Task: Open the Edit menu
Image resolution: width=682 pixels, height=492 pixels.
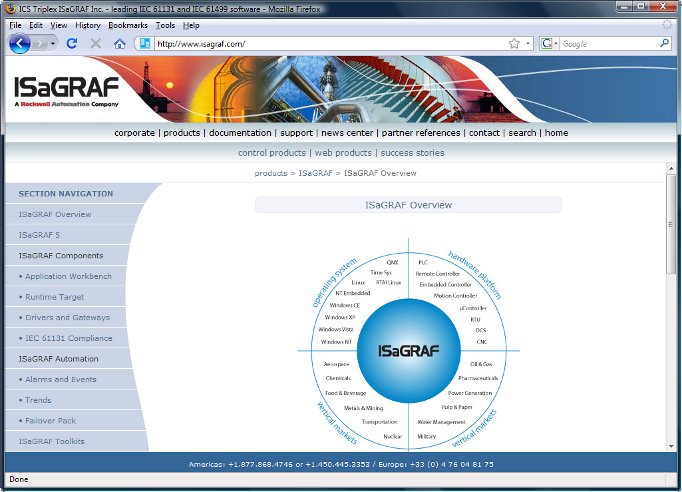Action: point(36,25)
